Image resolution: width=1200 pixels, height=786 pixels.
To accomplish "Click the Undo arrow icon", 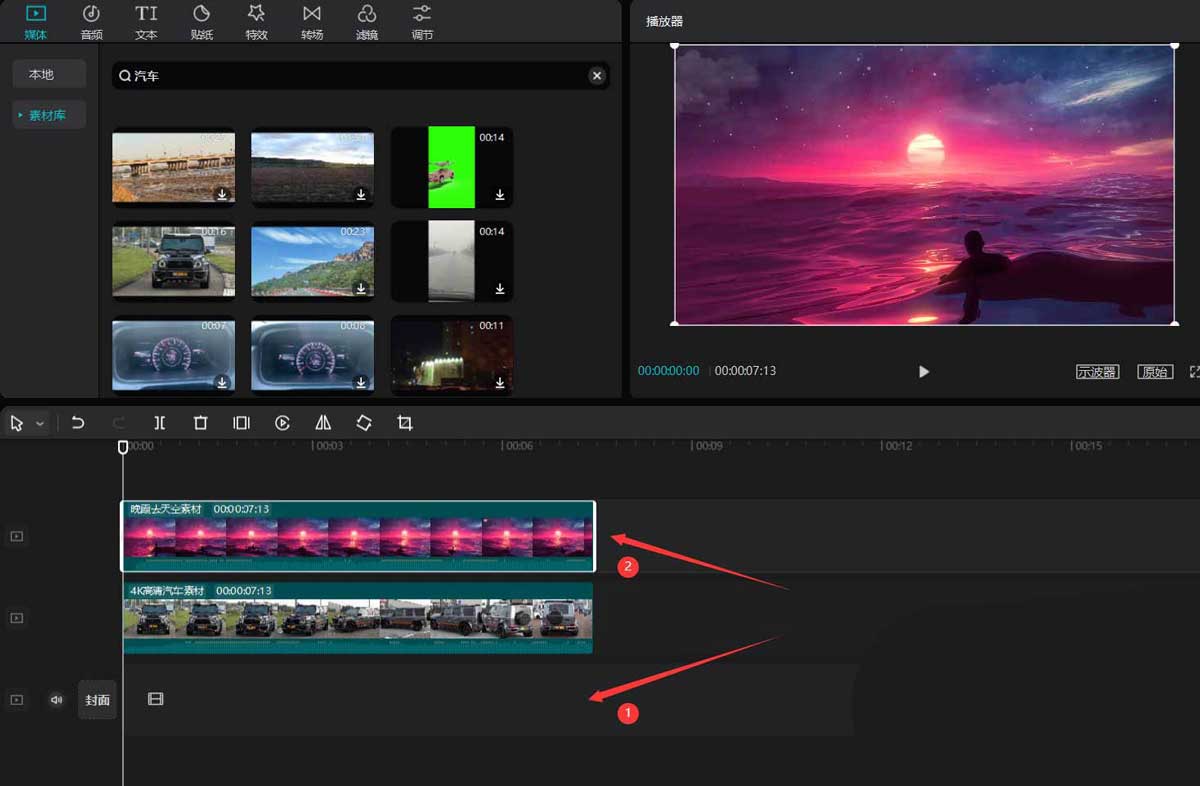I will tap(78, 423).
